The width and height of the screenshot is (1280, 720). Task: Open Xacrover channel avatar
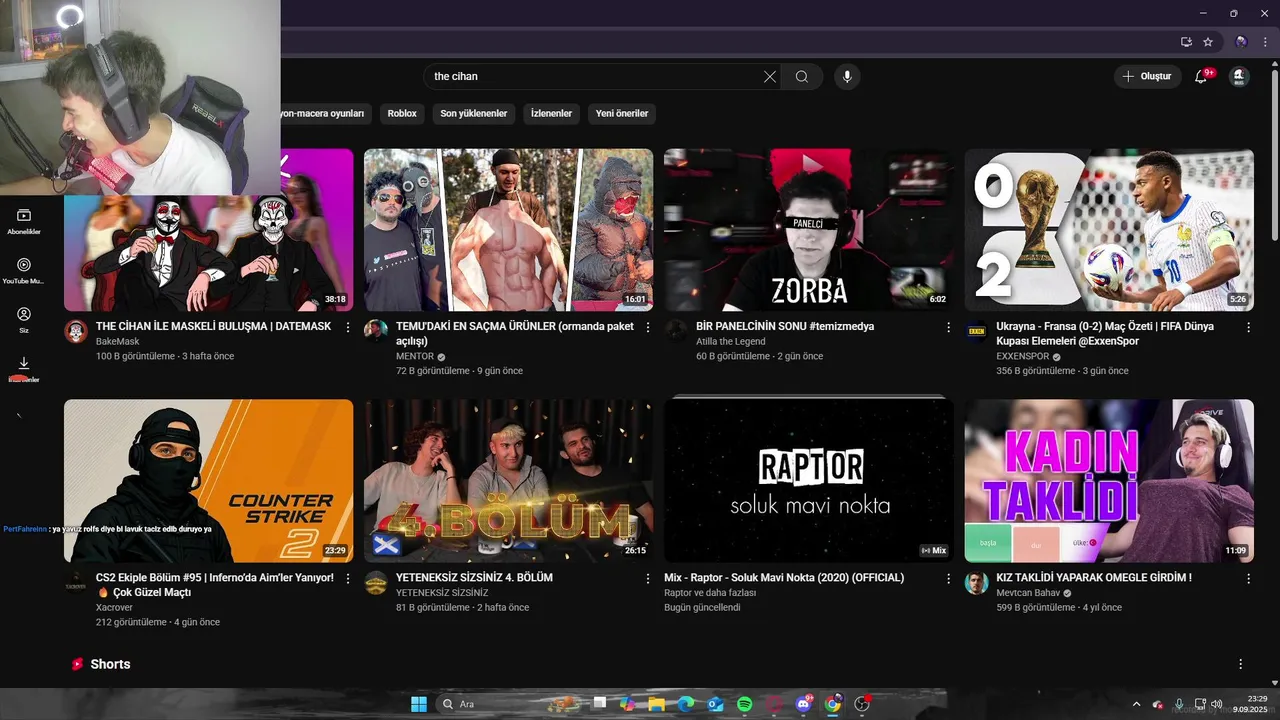pyautogui.click(x=76, y=583)
